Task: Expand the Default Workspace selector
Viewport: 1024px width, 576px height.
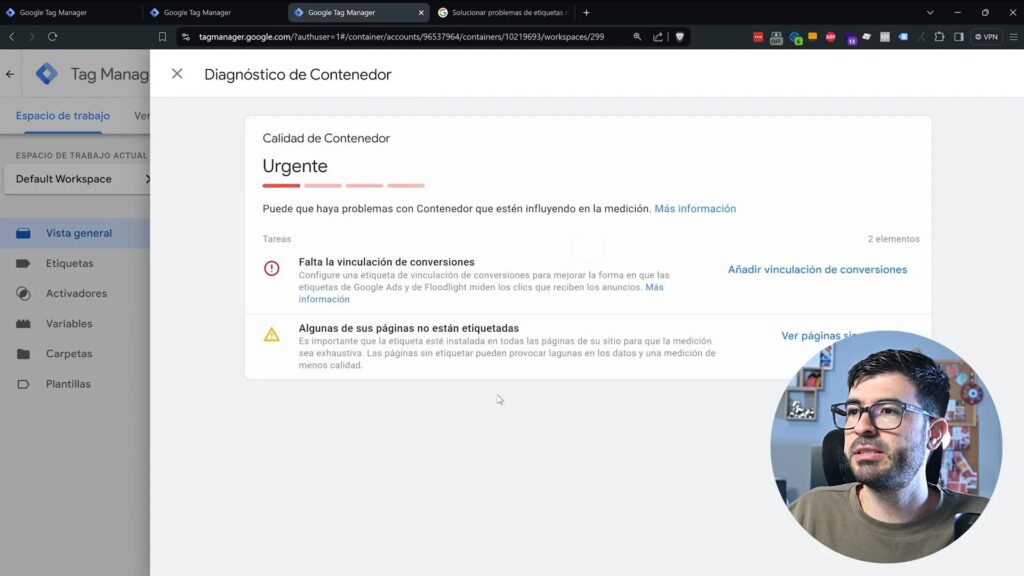Action: [x=77, y=179]
